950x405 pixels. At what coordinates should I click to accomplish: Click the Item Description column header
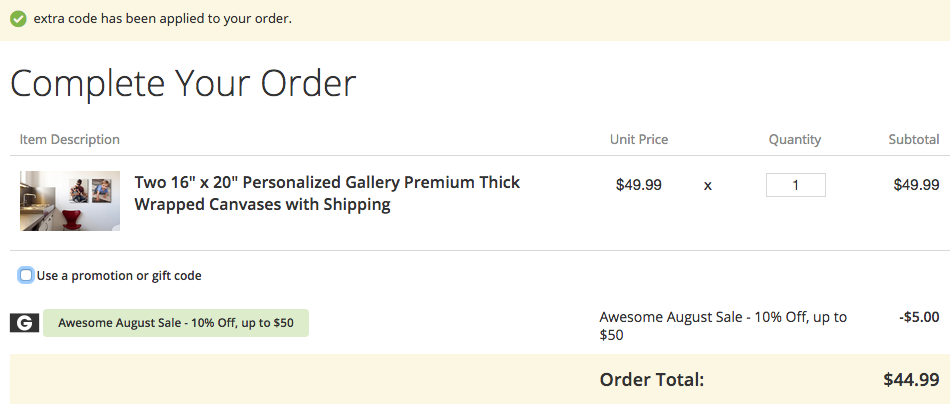click(x=70, y=139)
